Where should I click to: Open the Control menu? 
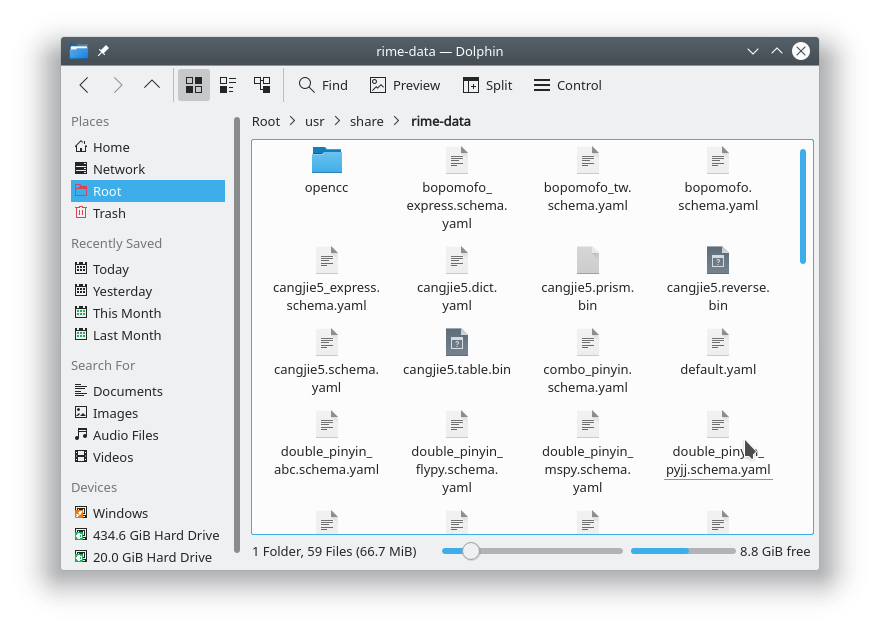(567, 85)
